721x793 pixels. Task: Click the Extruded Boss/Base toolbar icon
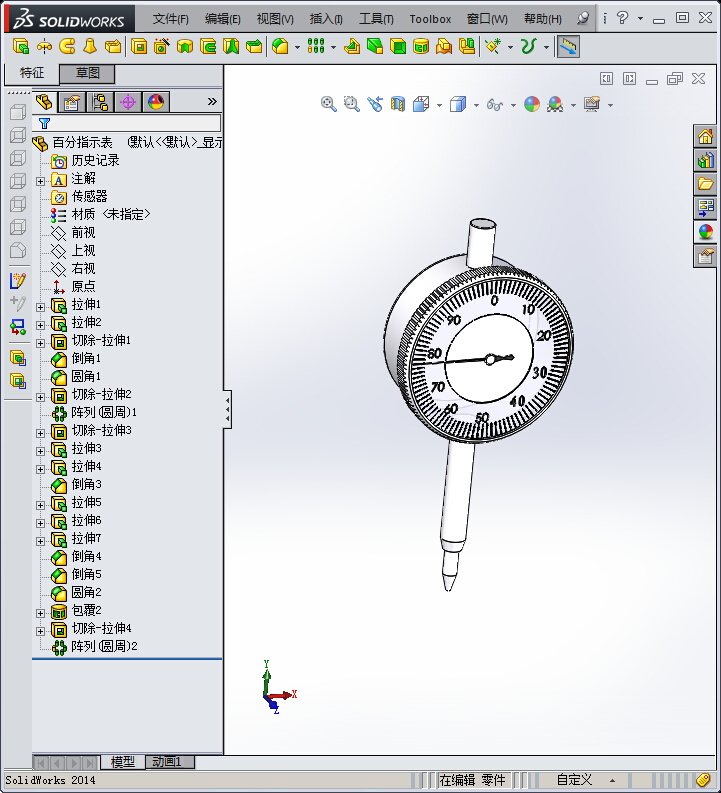coord(21,47)
